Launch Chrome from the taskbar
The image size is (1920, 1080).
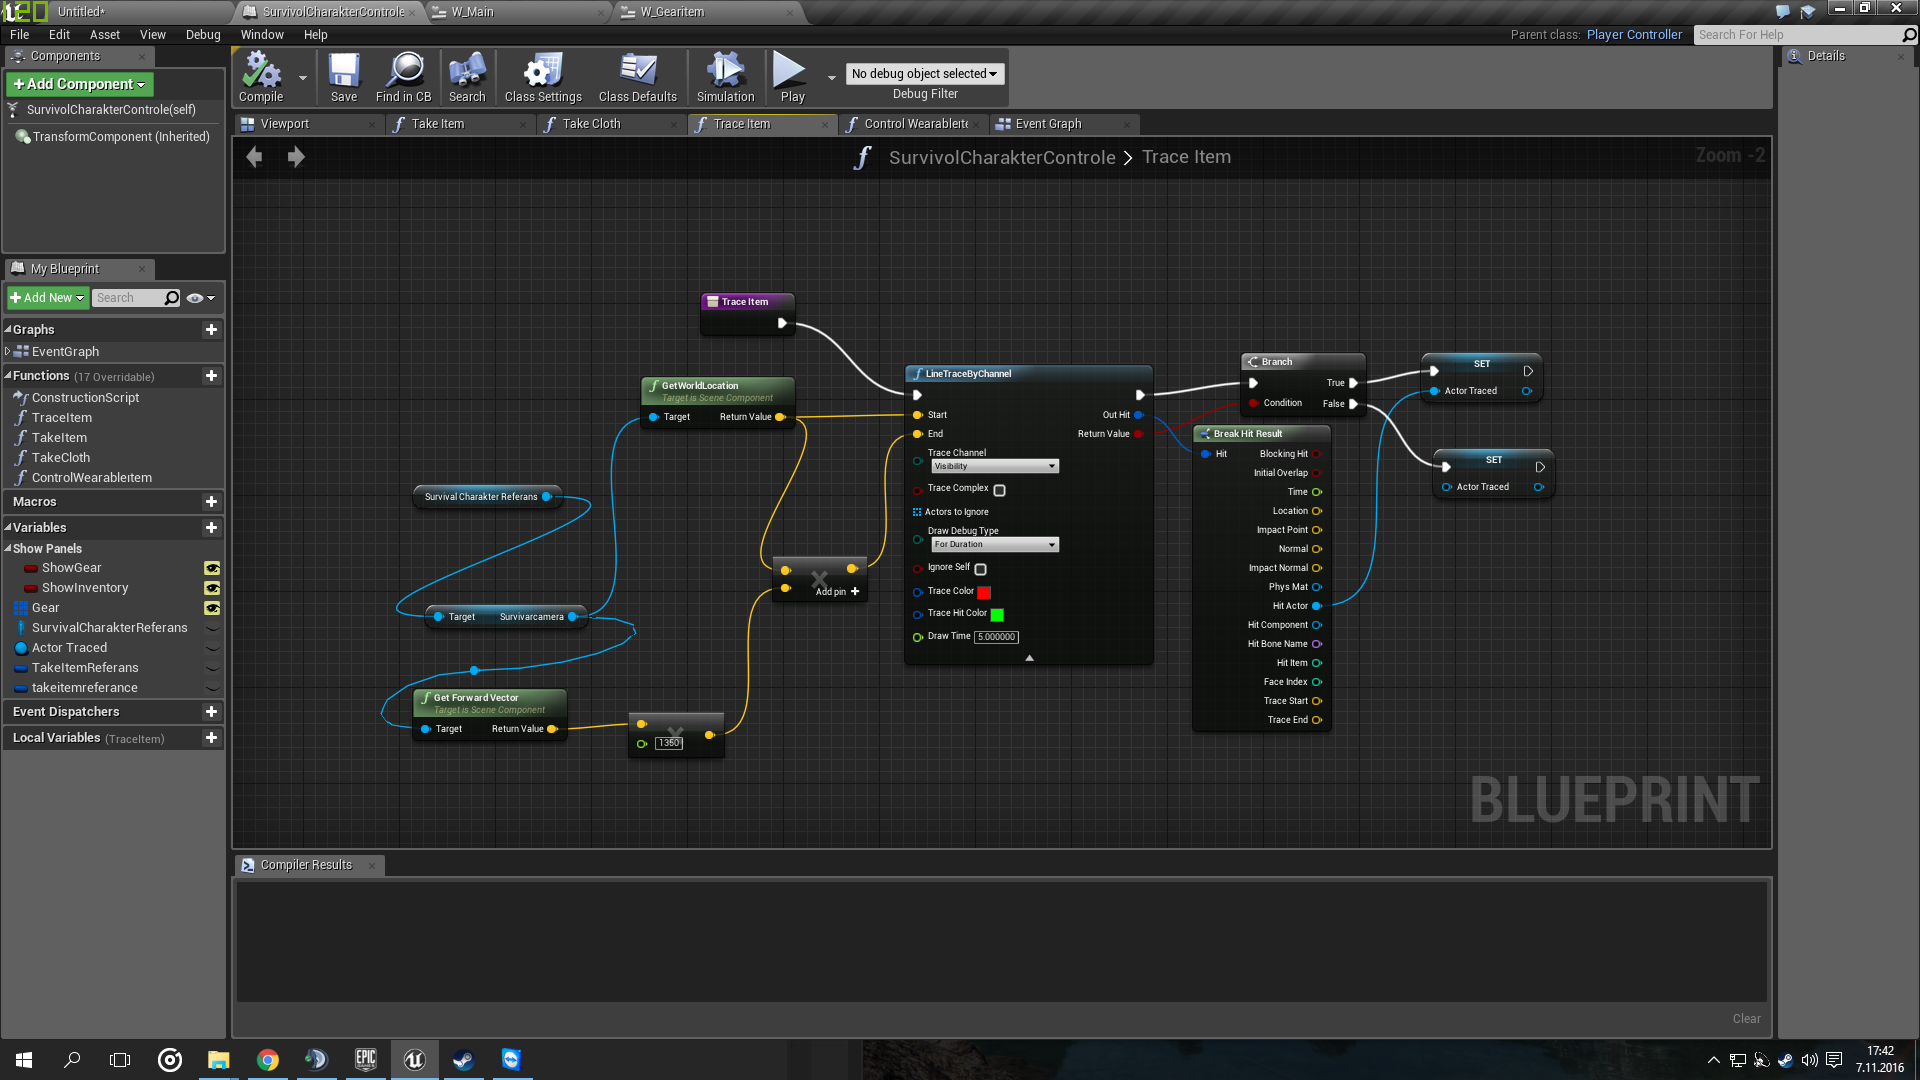[x=268, y=1060]
